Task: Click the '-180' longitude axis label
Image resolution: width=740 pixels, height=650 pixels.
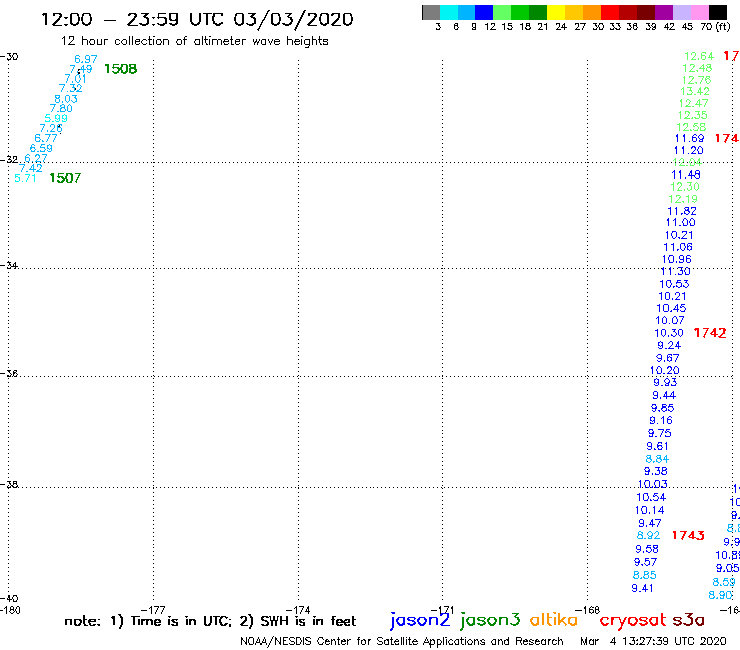Action: (x=10, y=610)
